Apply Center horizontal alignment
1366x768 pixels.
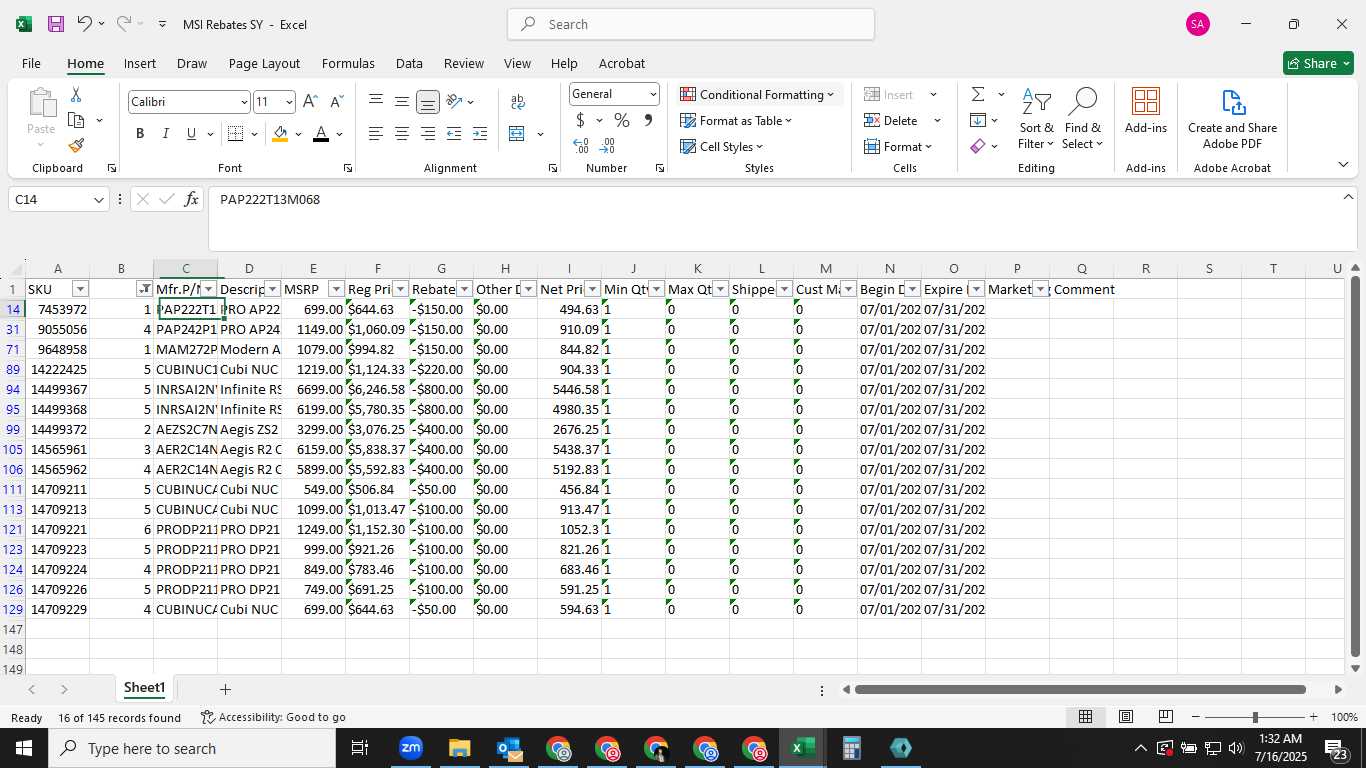tap(401, 134)
